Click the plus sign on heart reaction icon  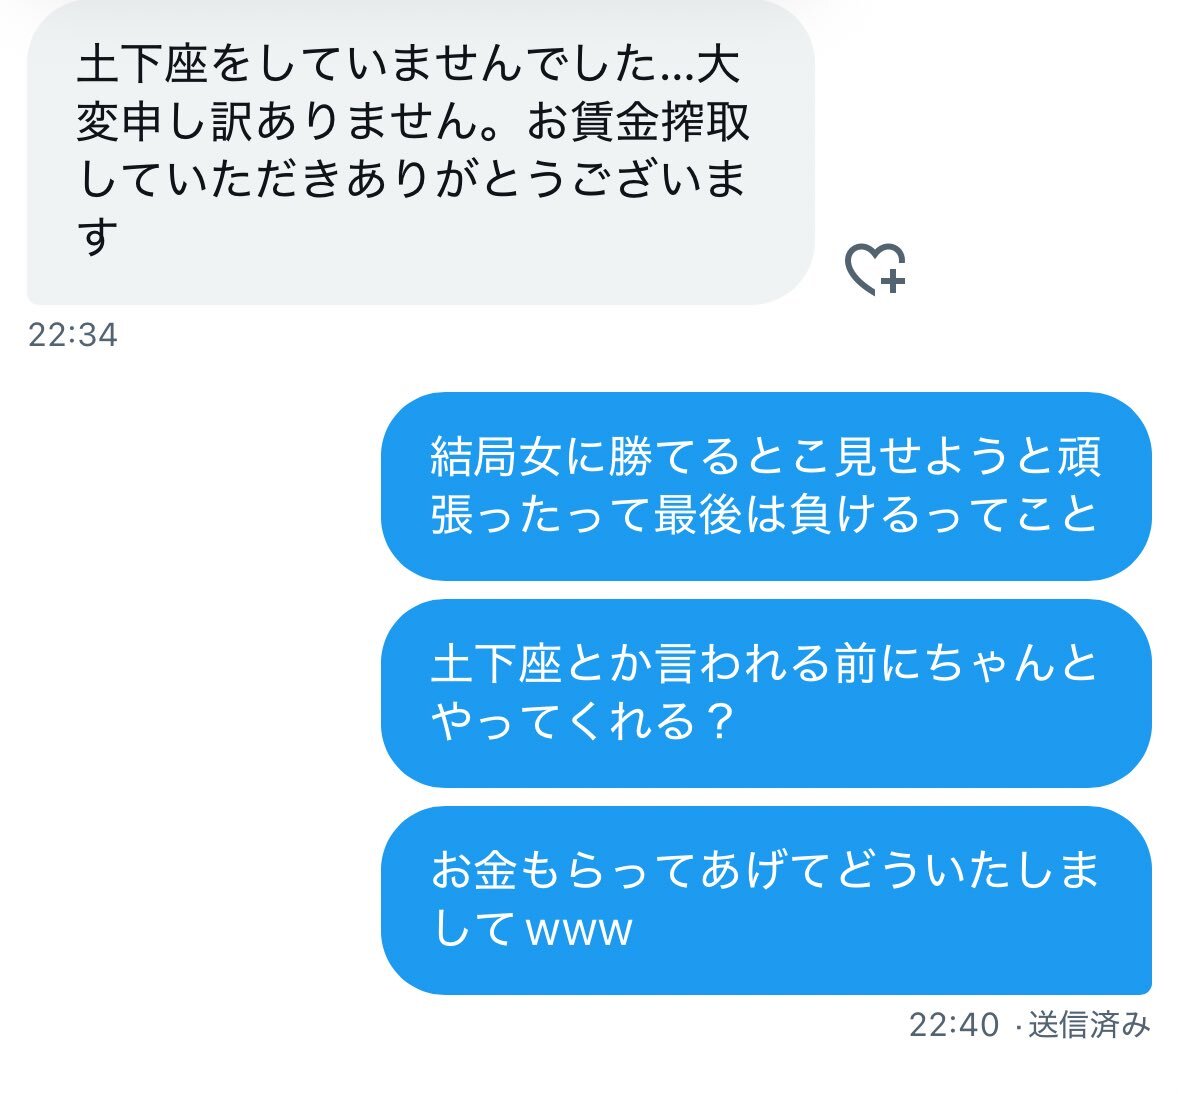pos(892,282)
